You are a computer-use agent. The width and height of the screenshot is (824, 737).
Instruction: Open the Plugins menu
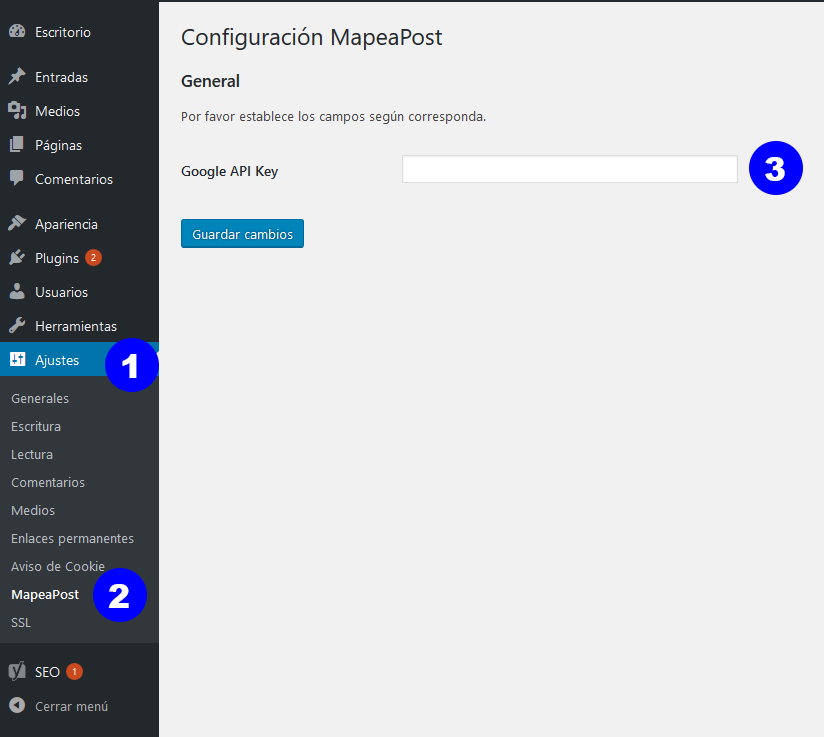tap(79, 258)
